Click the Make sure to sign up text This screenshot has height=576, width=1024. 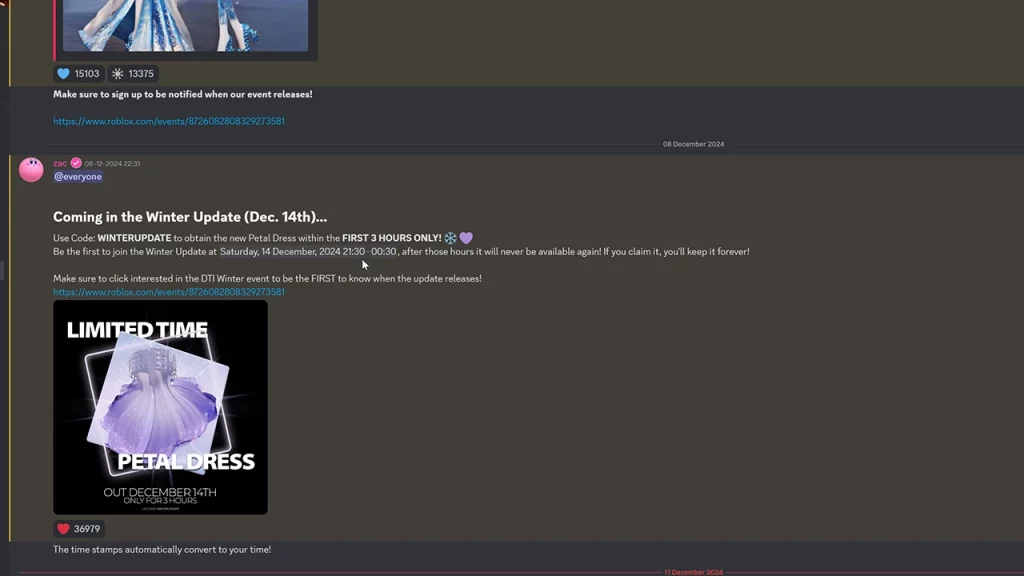coord(183,95)
